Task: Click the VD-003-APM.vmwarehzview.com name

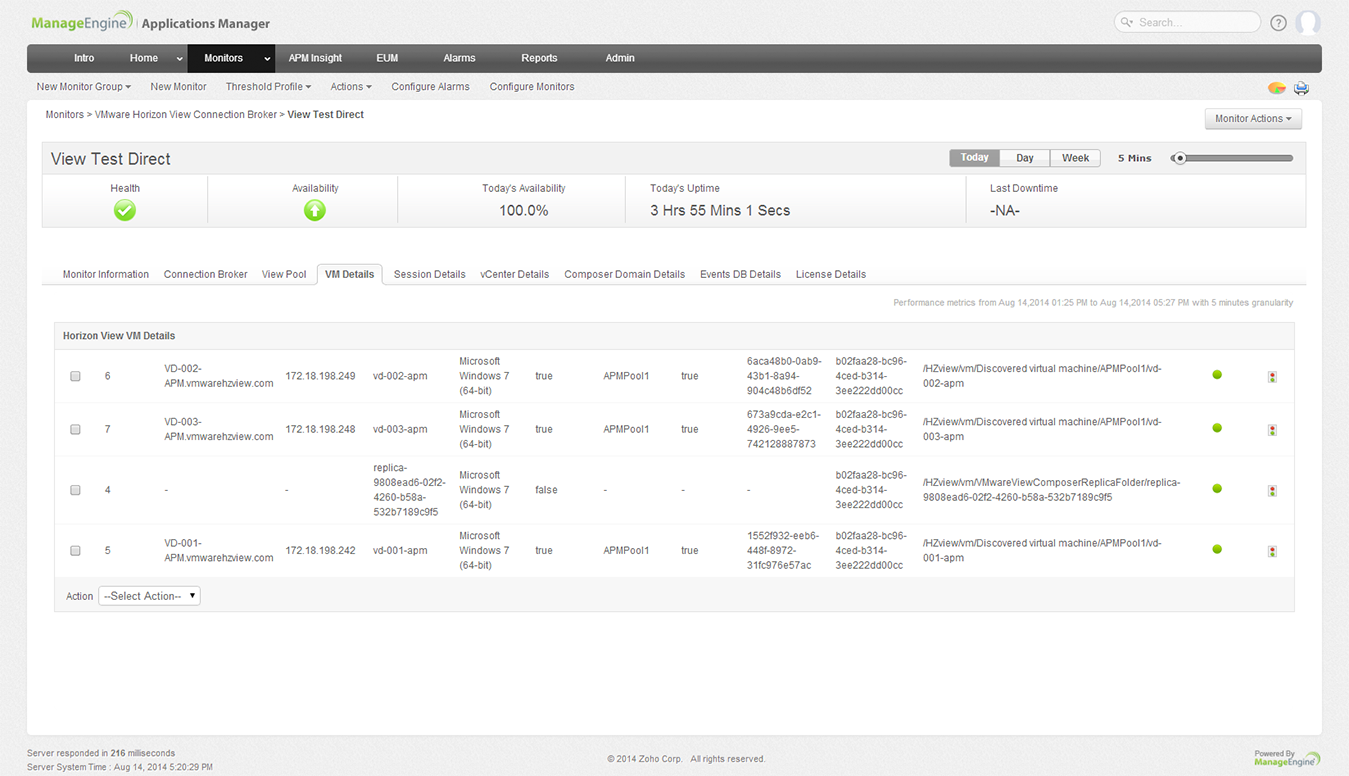Action: tap(219, 429)
